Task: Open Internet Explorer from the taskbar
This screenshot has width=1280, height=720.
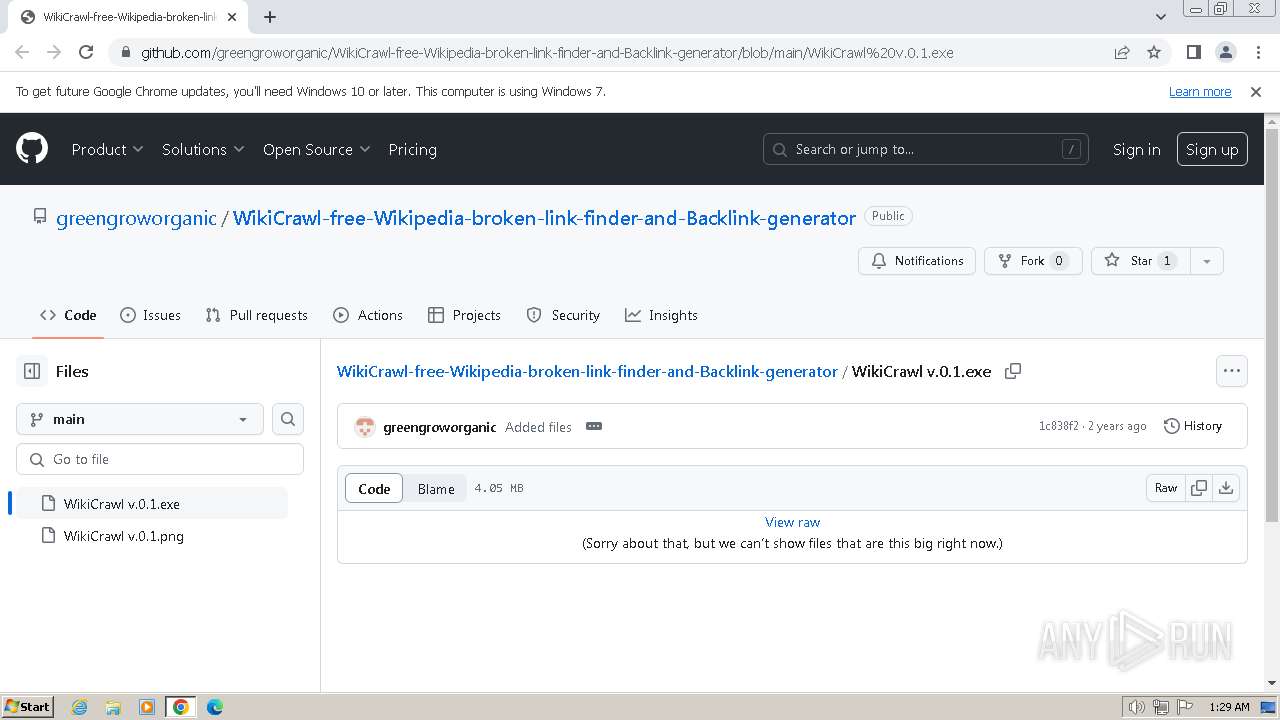Action: pos(79,707)
